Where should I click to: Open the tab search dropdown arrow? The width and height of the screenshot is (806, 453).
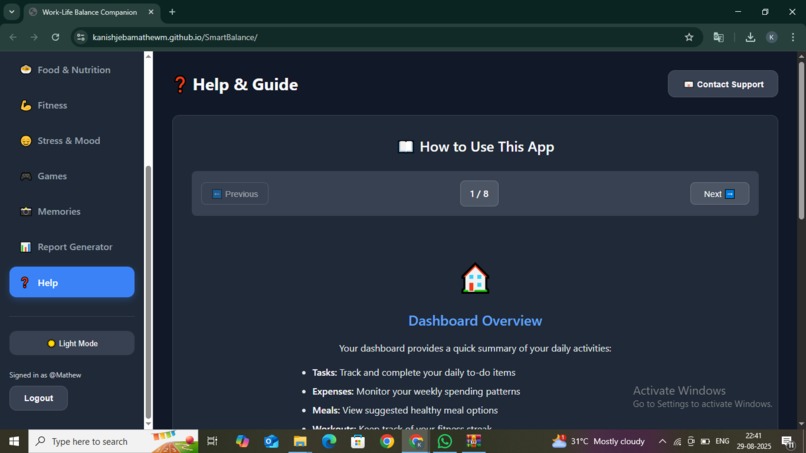coord(11,12)
